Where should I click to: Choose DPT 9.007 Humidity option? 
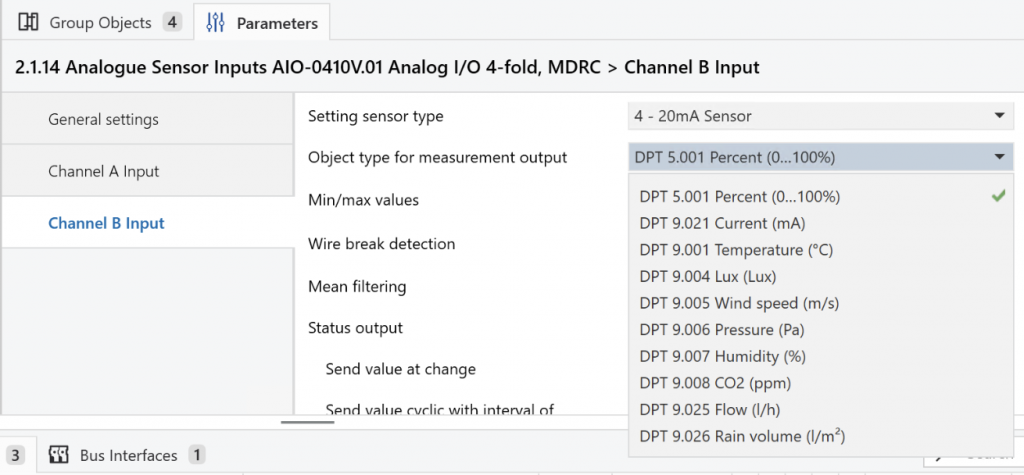[722, 356]
